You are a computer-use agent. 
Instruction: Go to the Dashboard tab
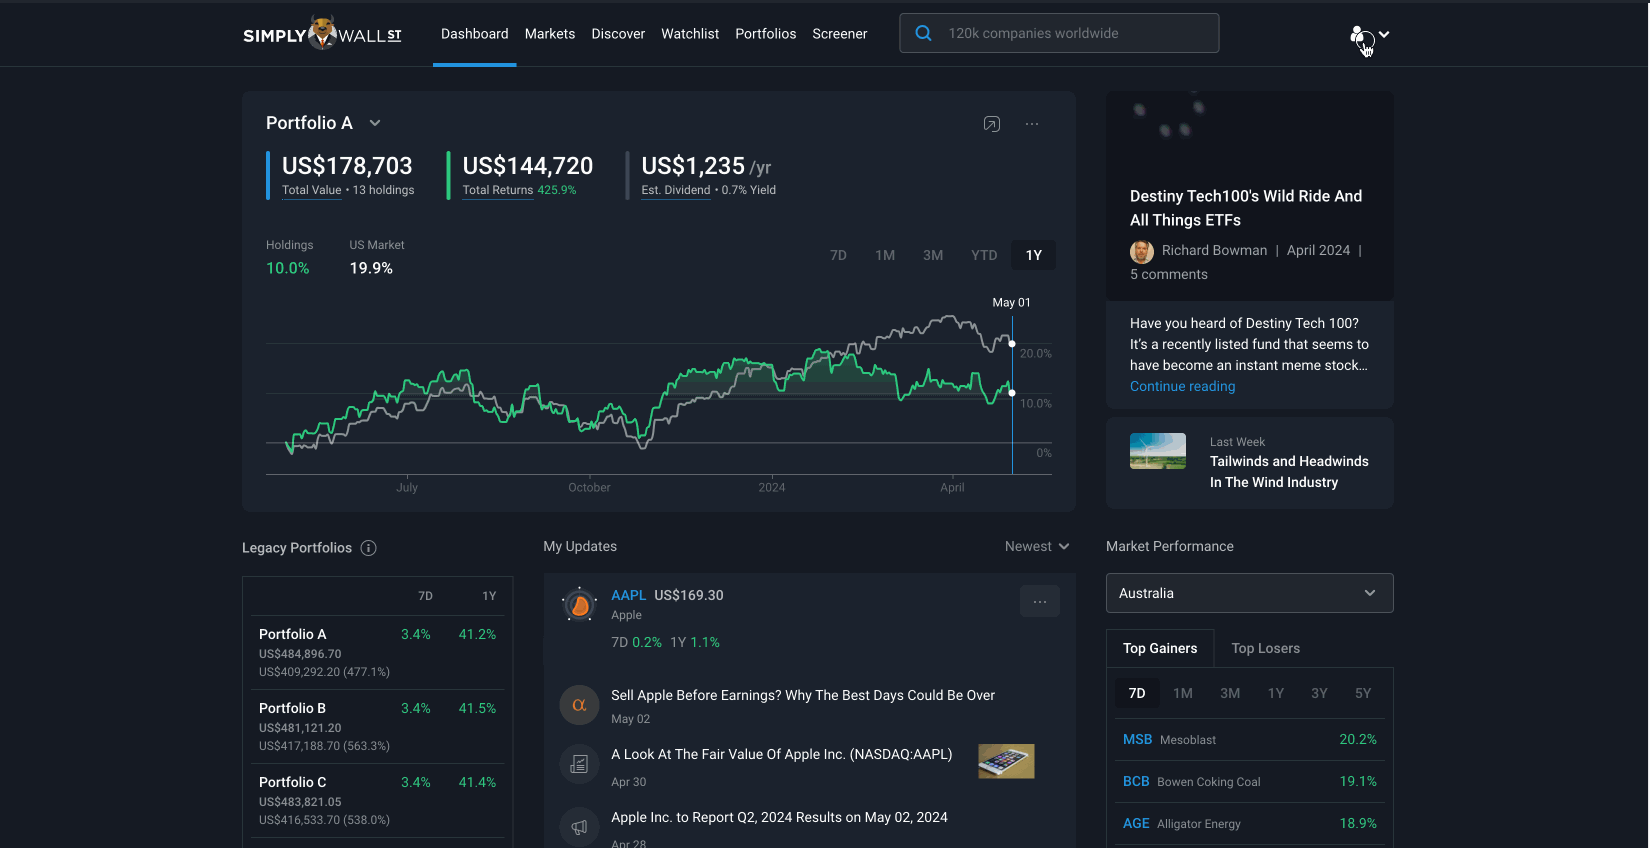point(474,34)
